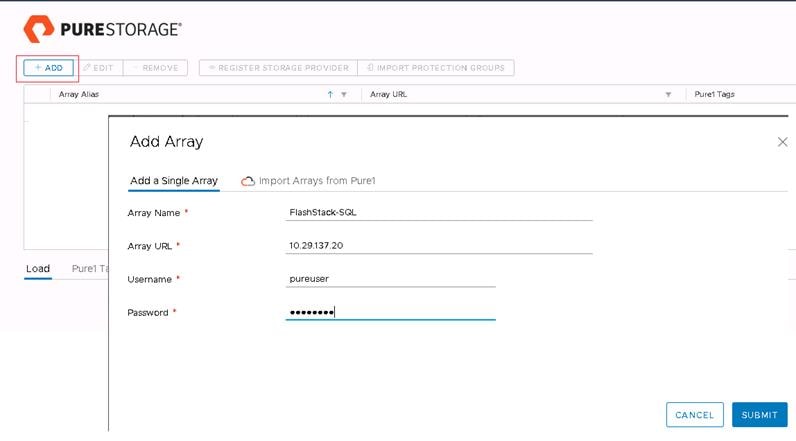Click the Array URL input field
The image size is (796, 441).
tap(439, 245)
